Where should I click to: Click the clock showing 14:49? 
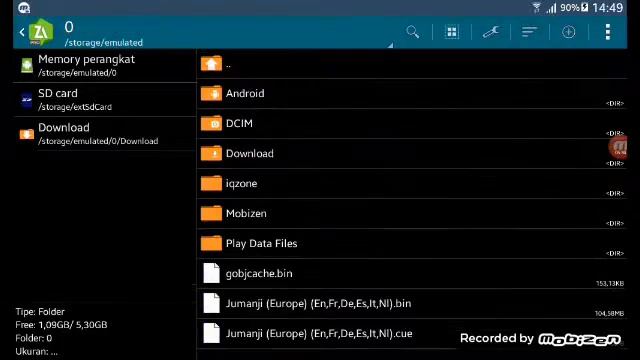tap(607, 7)
